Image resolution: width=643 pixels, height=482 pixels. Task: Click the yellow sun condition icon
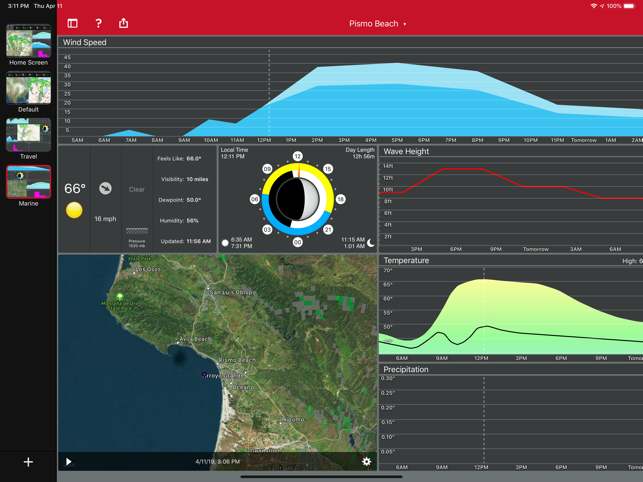[74, 210]
